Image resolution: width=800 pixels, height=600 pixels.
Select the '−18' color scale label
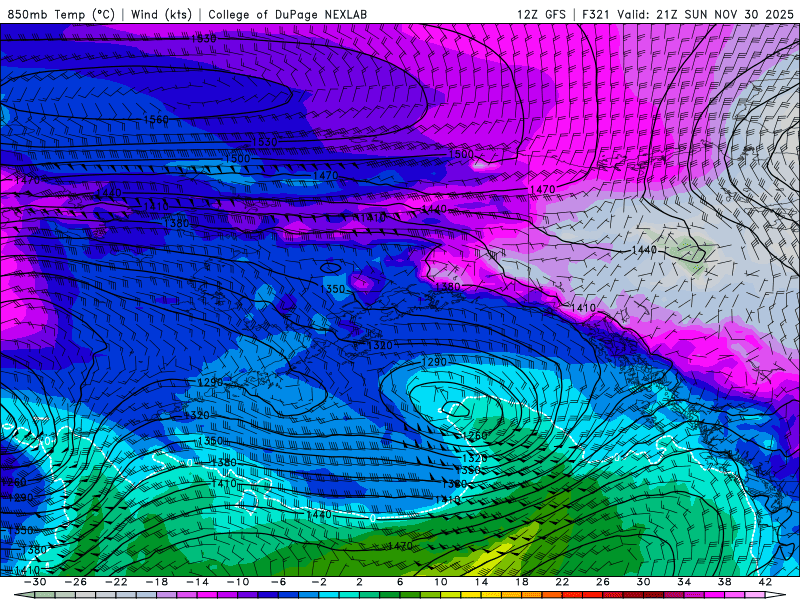pyautogui.click(x=157, y=582)
